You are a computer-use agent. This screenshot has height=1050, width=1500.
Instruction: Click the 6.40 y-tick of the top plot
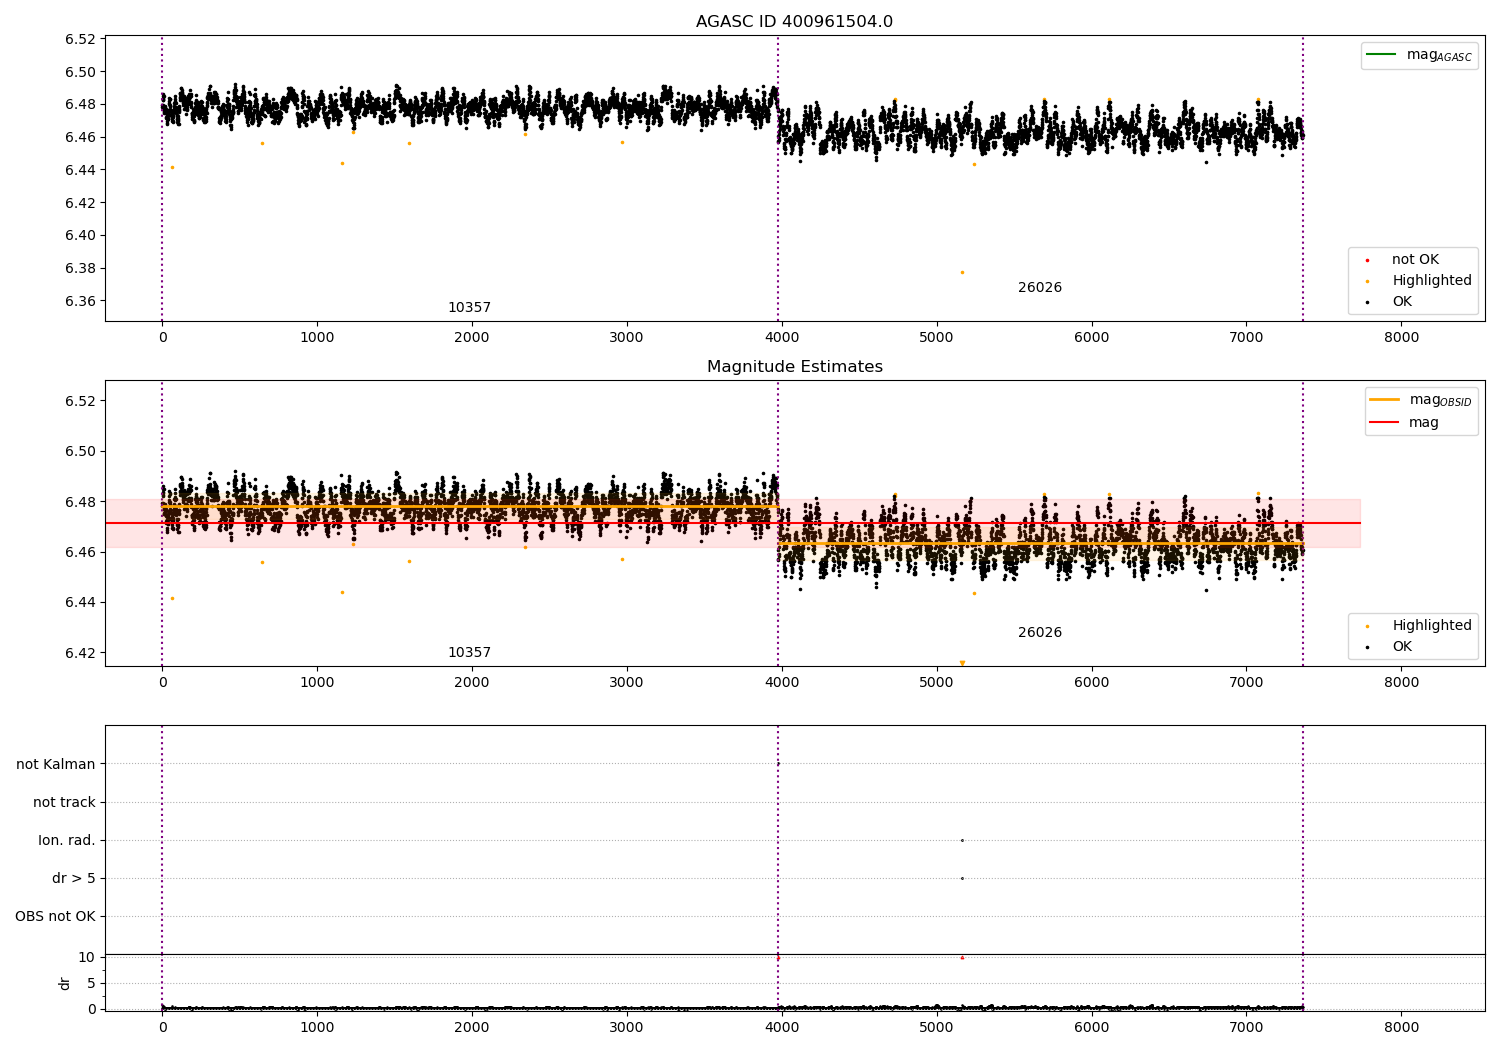pos(80,236)
